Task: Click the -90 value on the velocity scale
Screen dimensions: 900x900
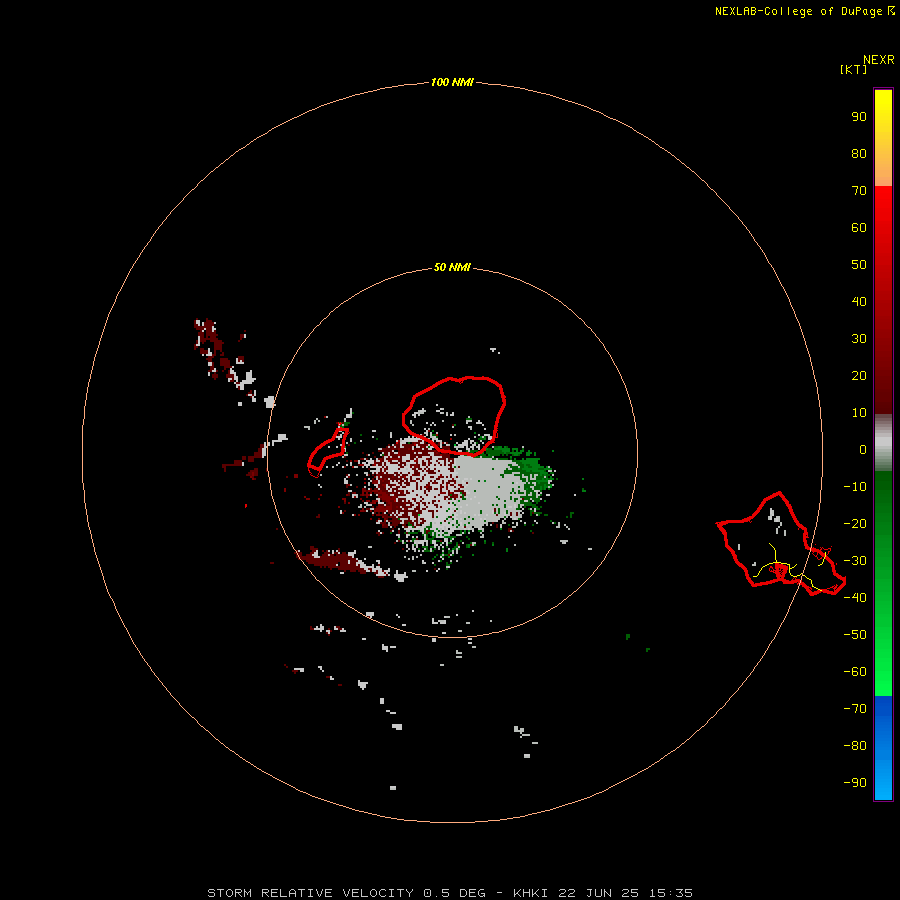Action: coord(855,783)
